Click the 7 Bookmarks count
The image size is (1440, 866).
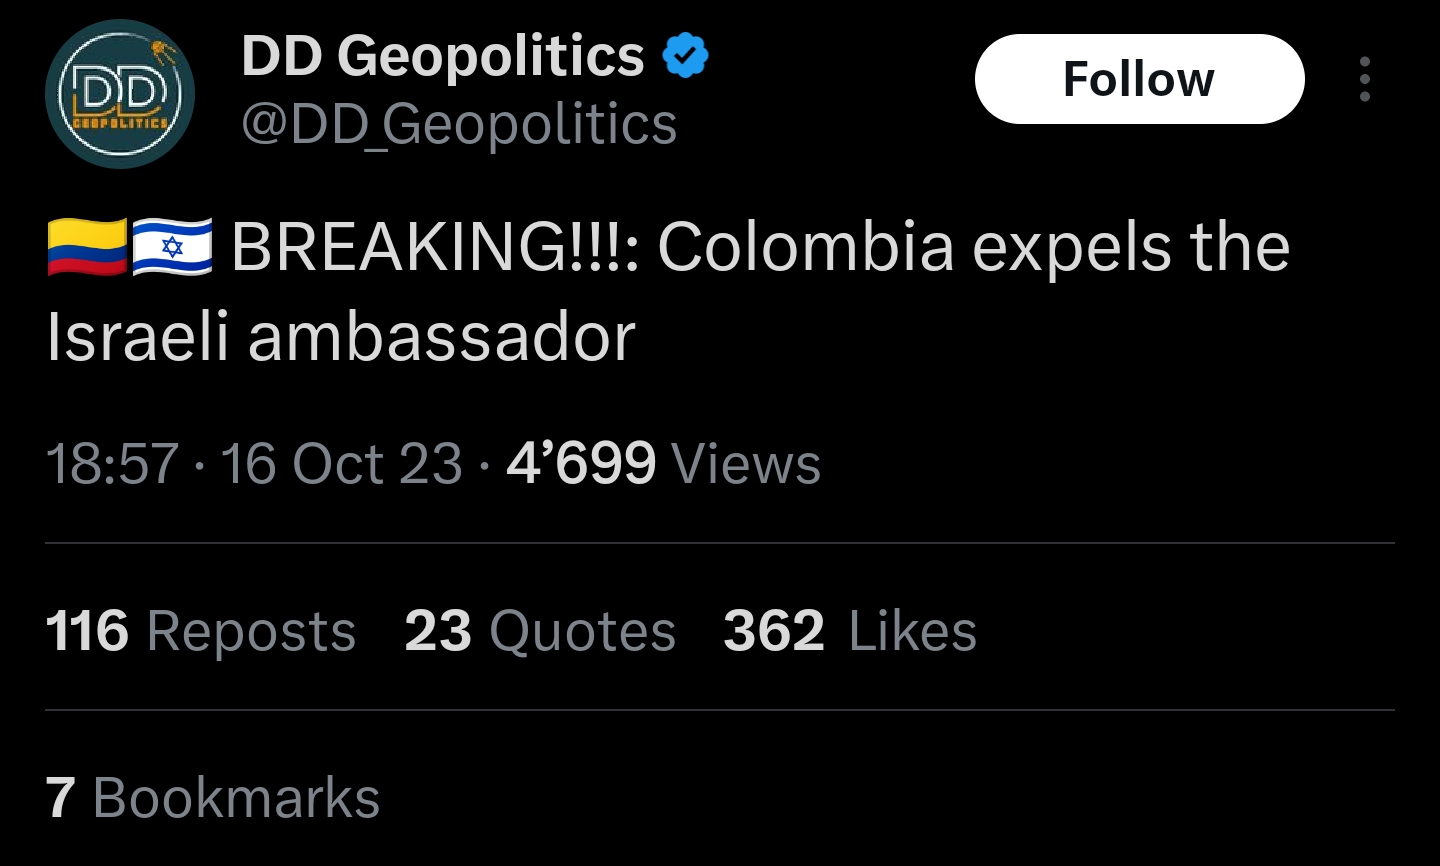pyautogui.click(x=212, y=798)
